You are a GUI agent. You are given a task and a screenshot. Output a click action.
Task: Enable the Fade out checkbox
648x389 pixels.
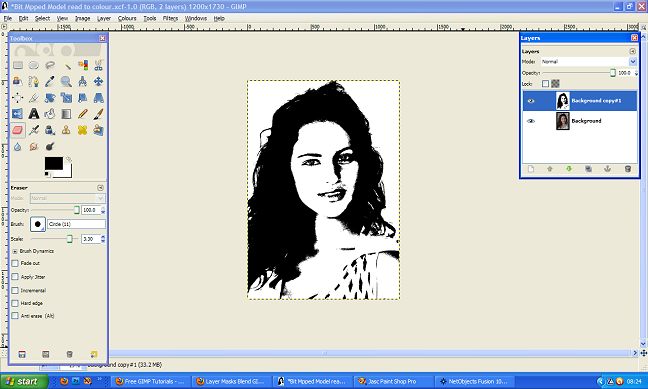tap(15, 263)
